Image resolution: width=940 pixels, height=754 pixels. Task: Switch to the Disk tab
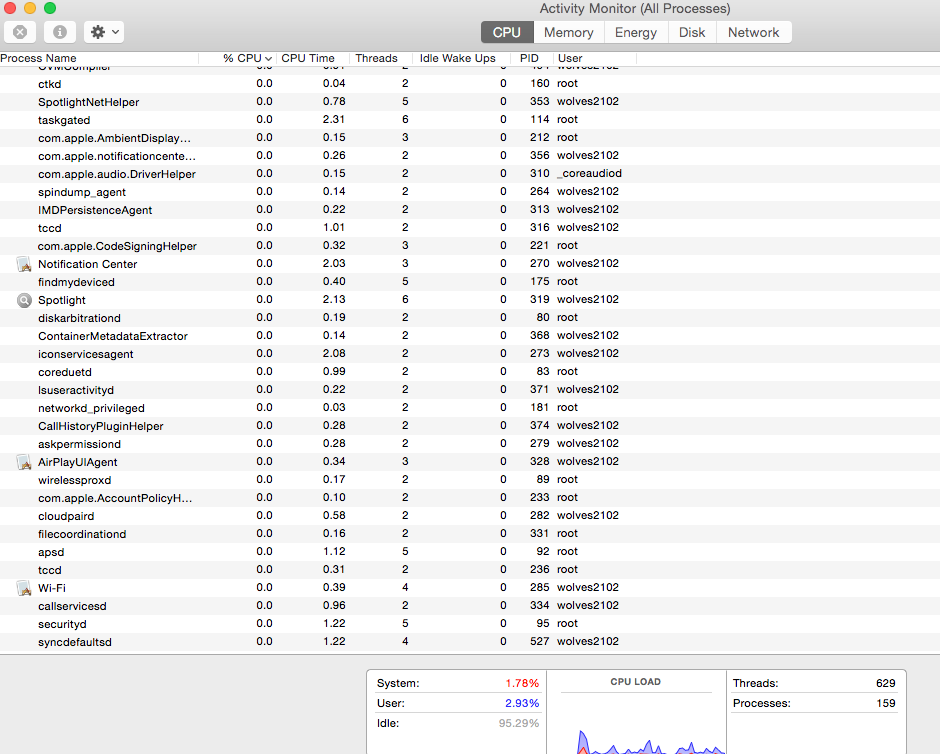click(692, 32)
